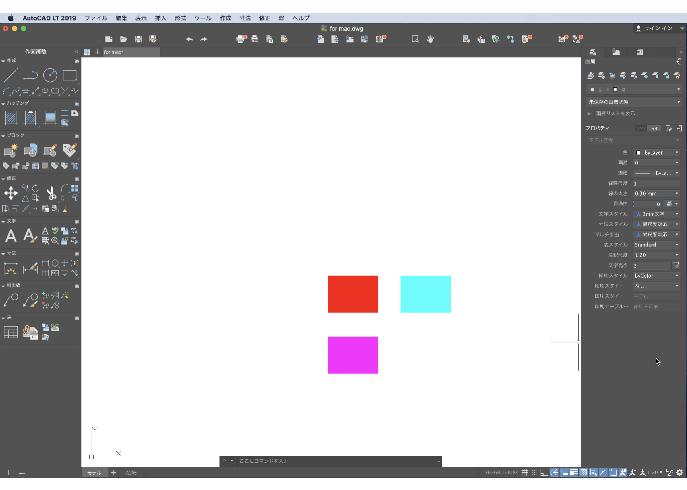The image size is (687, 490).
Task: Open the lineweight 0.30 mm dropdown
Action: [656, 193]
